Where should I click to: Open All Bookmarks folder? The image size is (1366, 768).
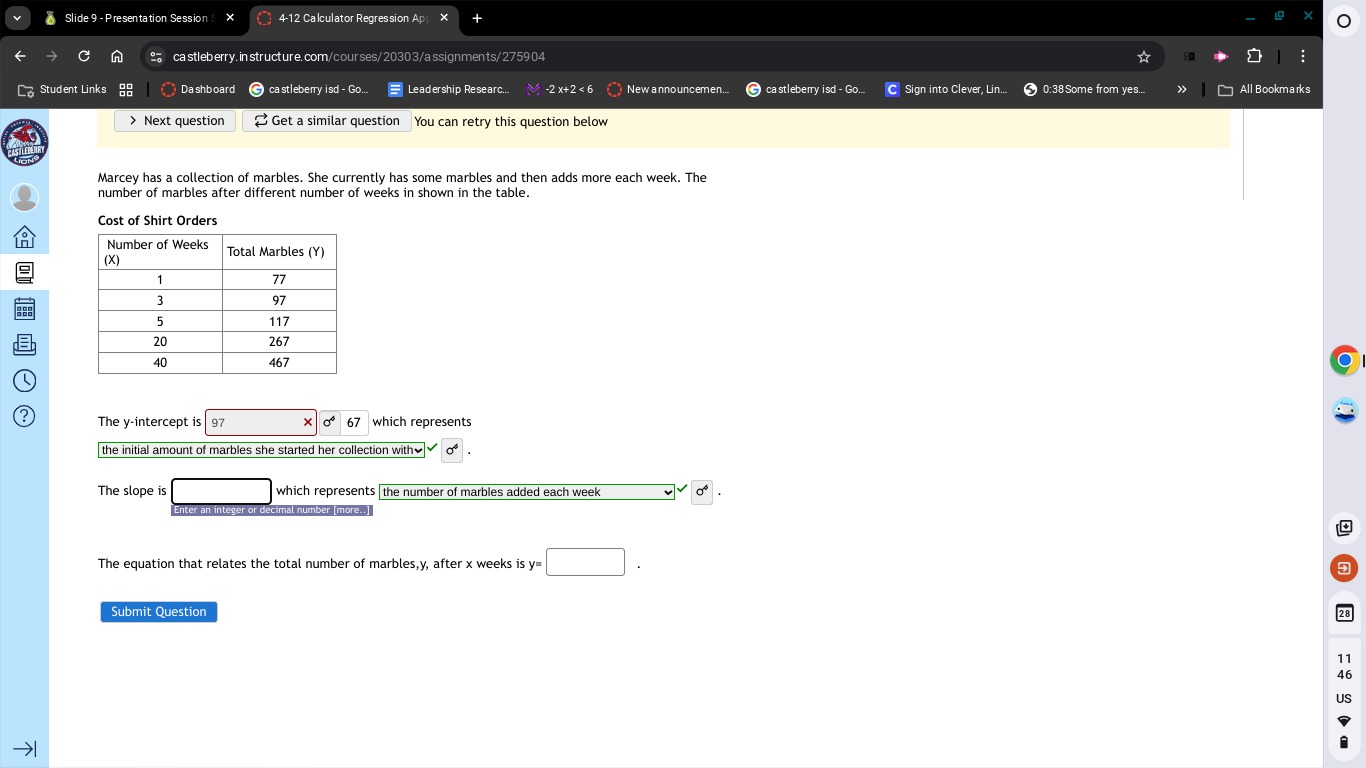(1264, 89)
